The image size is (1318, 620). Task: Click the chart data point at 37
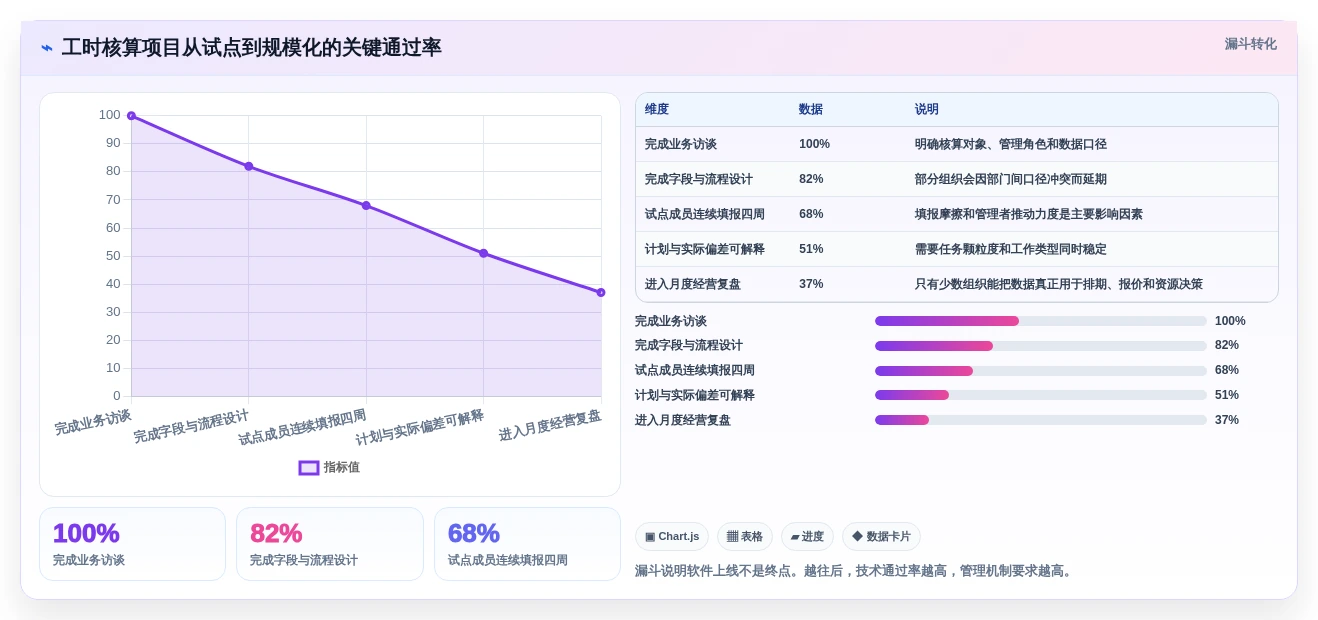click(x=601, y=292)
